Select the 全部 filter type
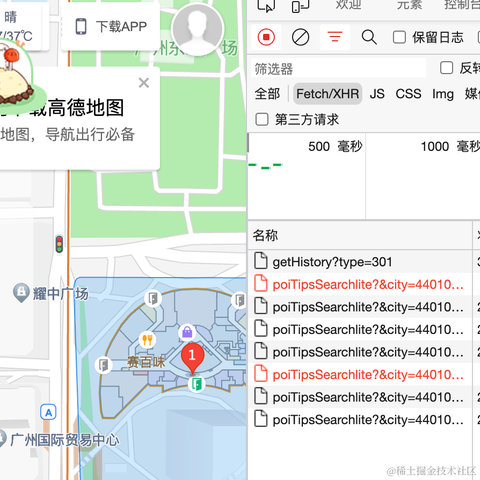The width and height of the screenshot is (480, 480). coord(267,94)
